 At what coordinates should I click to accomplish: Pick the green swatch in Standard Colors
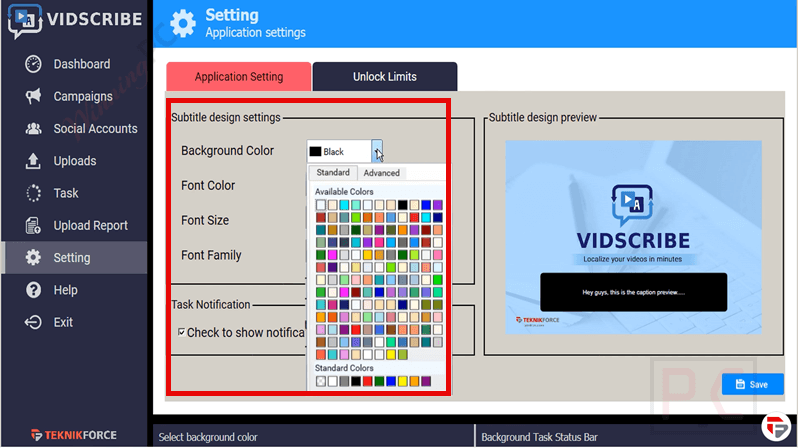379,381
